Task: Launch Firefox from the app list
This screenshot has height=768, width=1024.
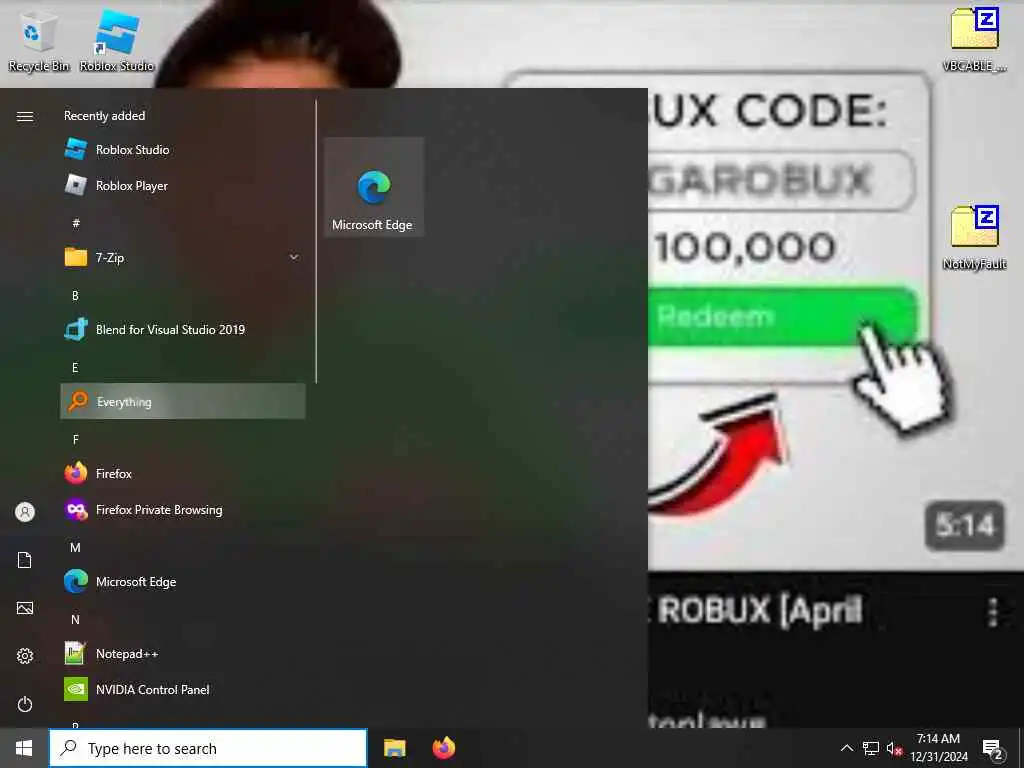Action: (x=183, y=473)
